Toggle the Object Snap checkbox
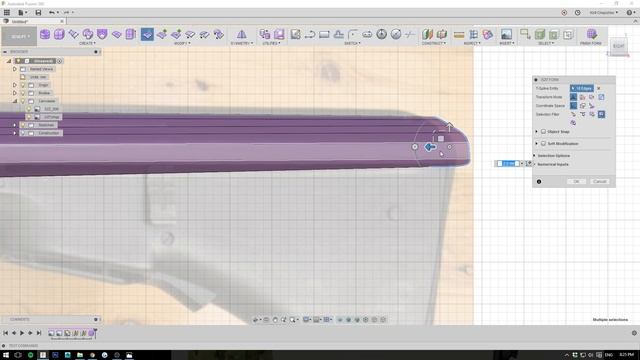Image resolution: width=640 pixels, height=360 pixels. click(543, 131)
